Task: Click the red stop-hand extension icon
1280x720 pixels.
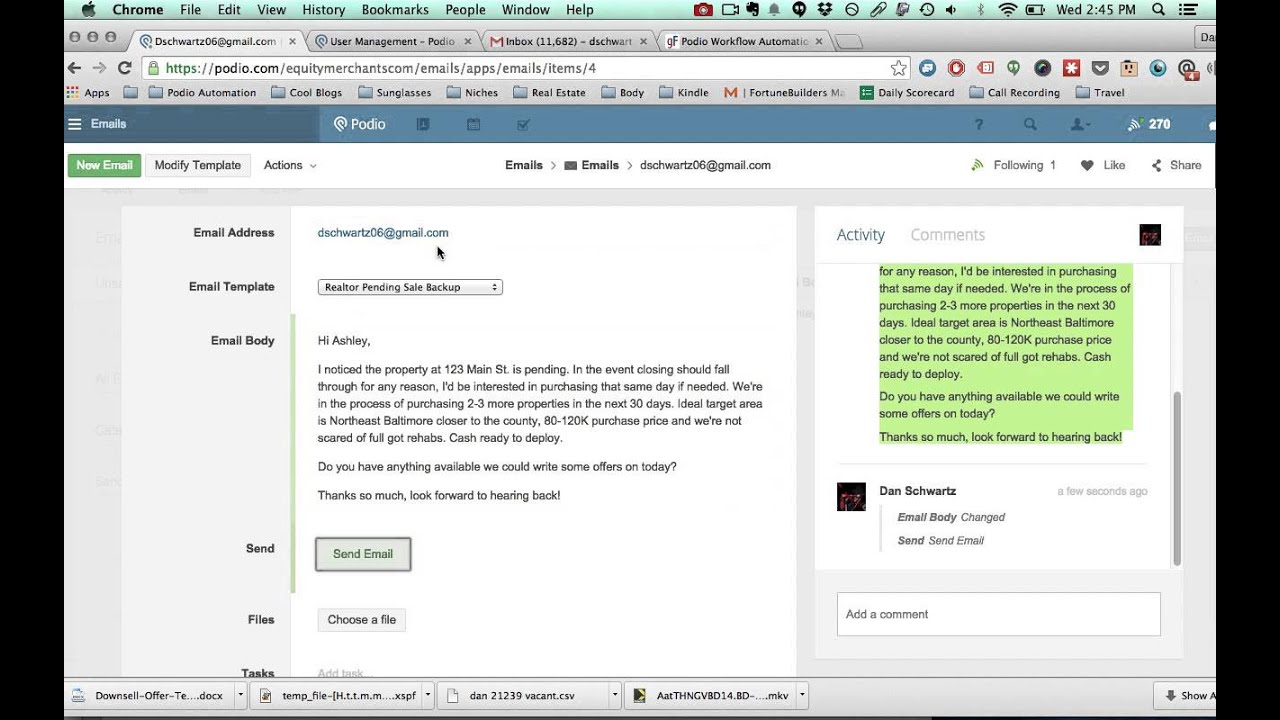Action: (956, 68)
